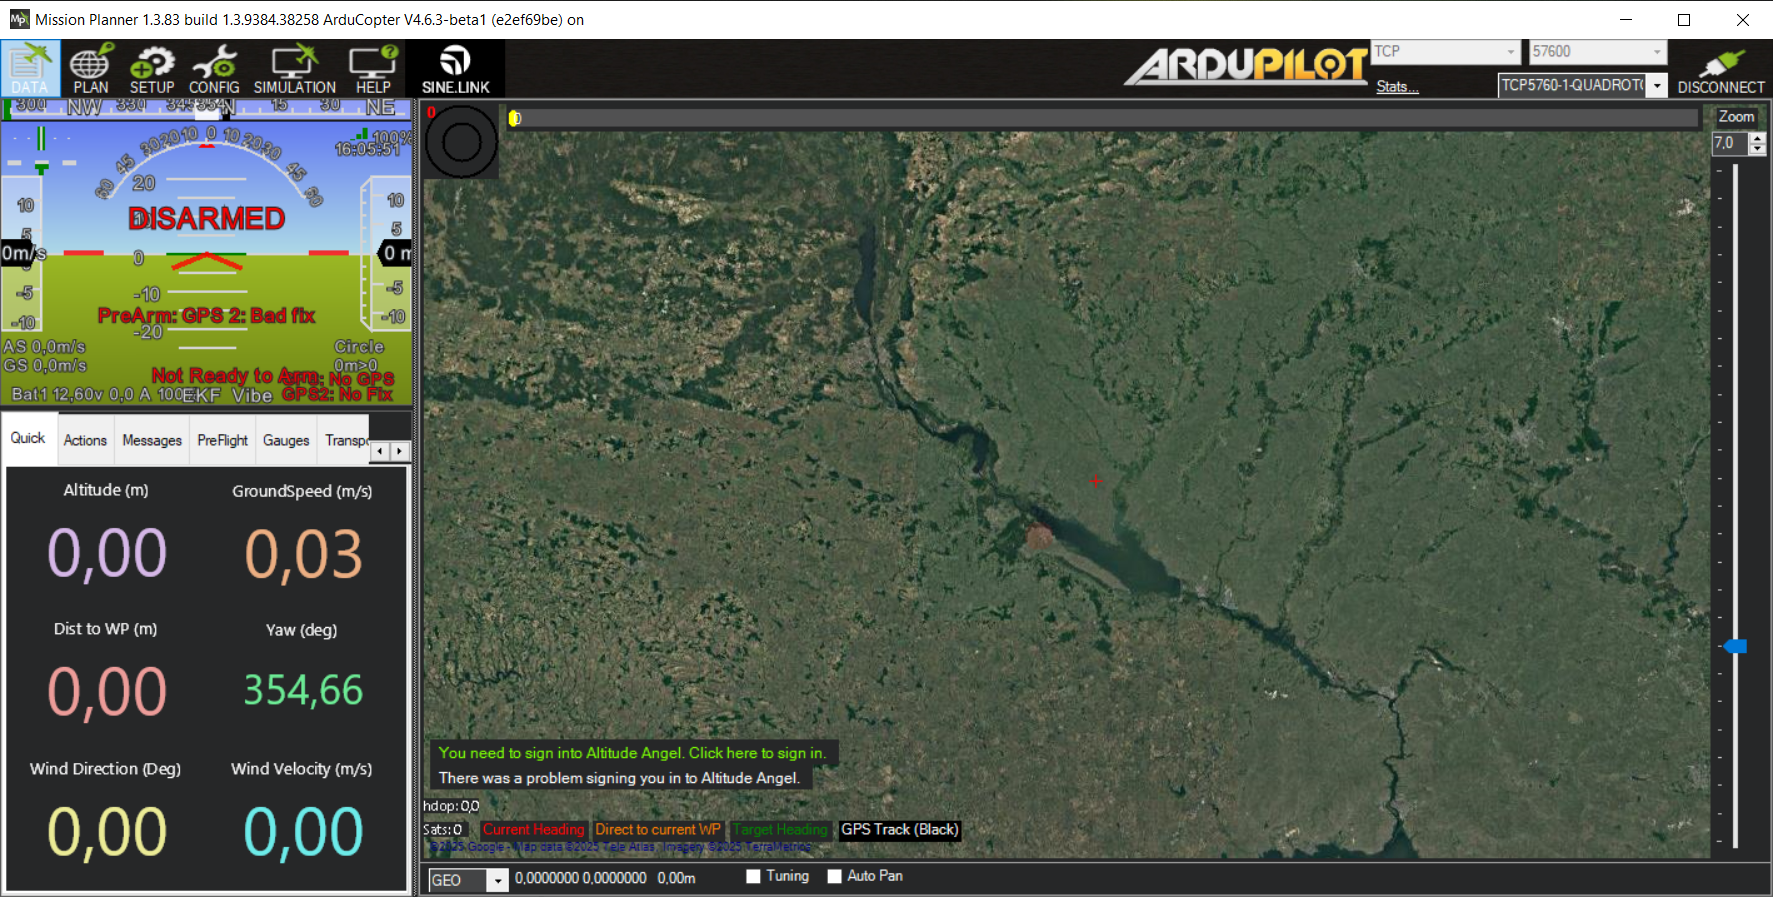Open the Stats... link
Viewport: 1773px width, 897px height.
tap(1397, 87)
